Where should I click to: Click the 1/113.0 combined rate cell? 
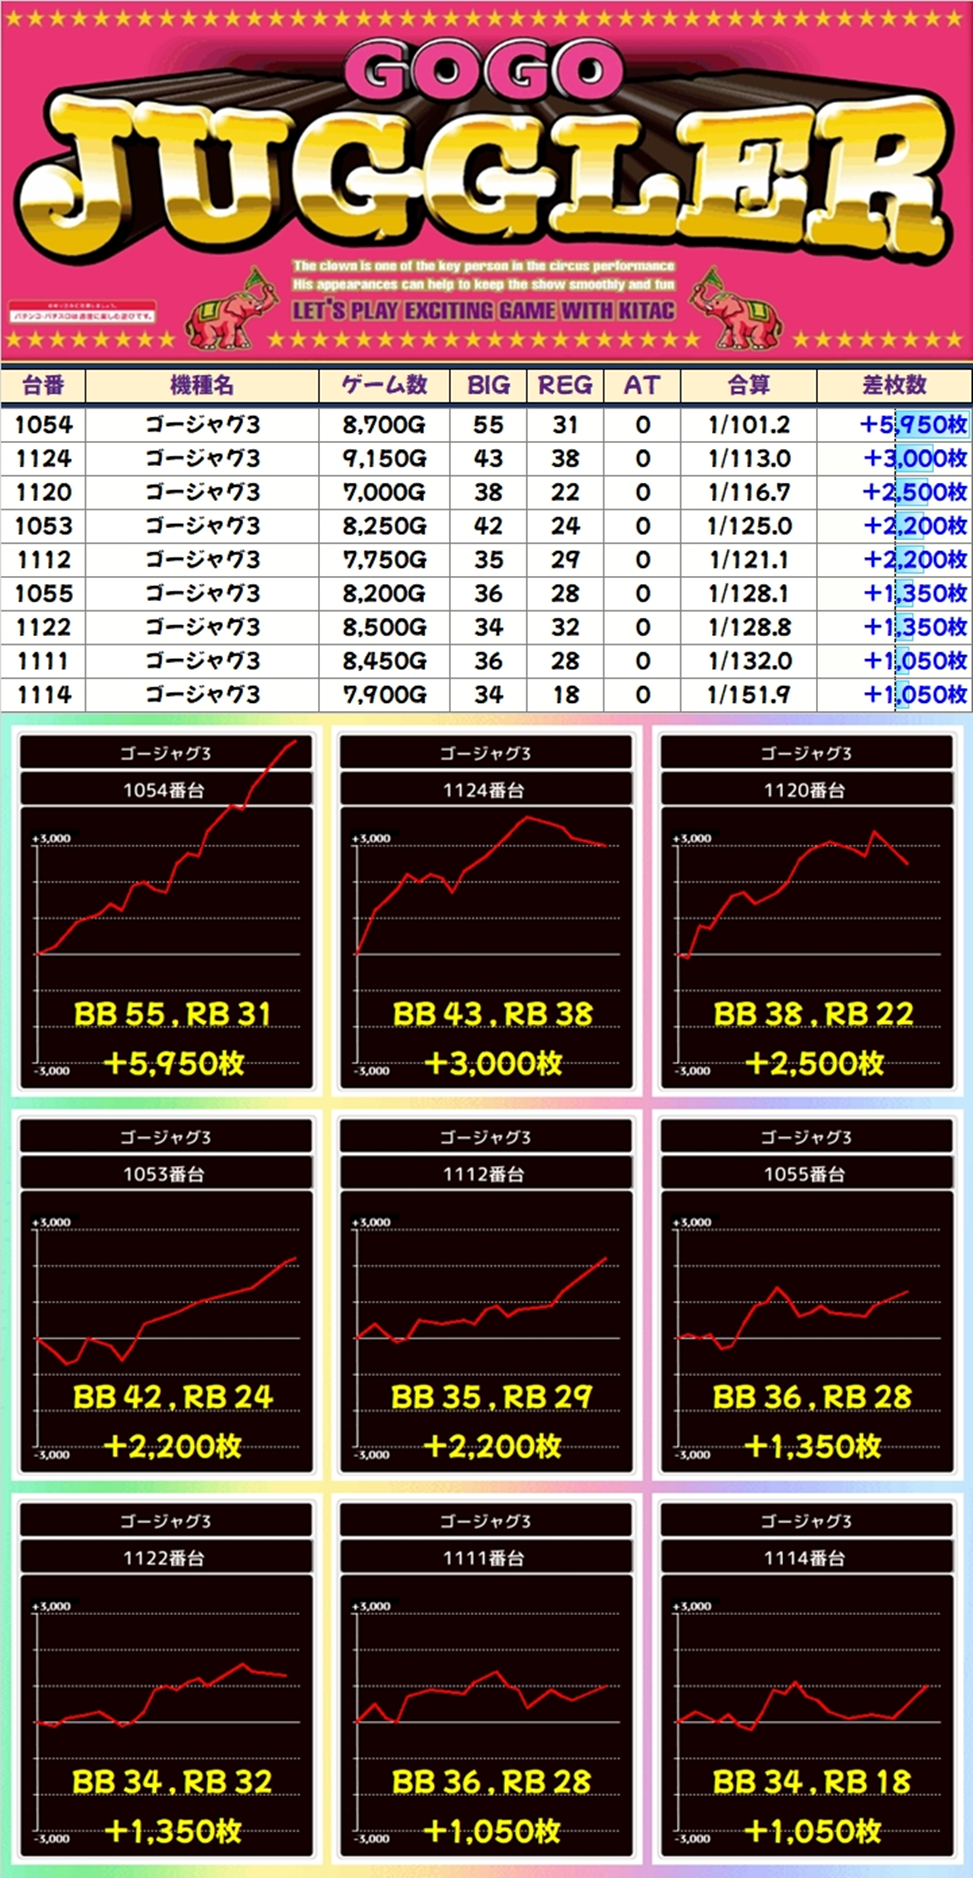(748, 459)
